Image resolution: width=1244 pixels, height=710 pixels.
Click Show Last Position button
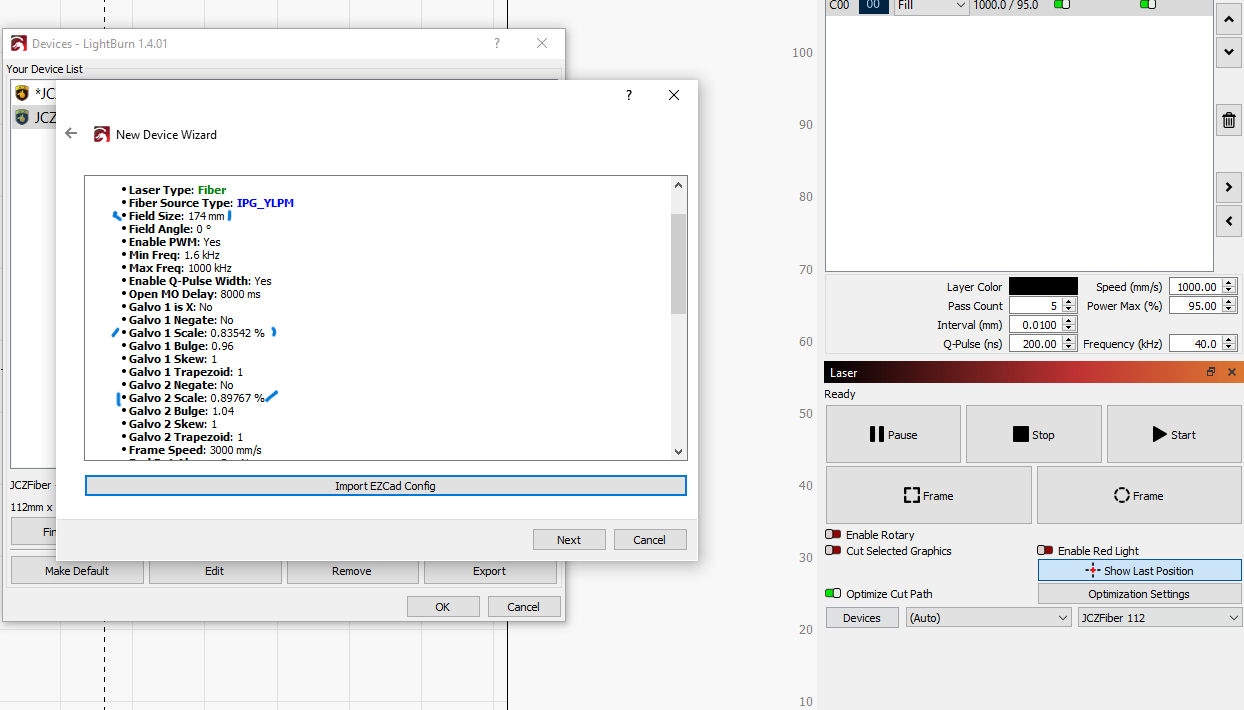[1140, 570]
